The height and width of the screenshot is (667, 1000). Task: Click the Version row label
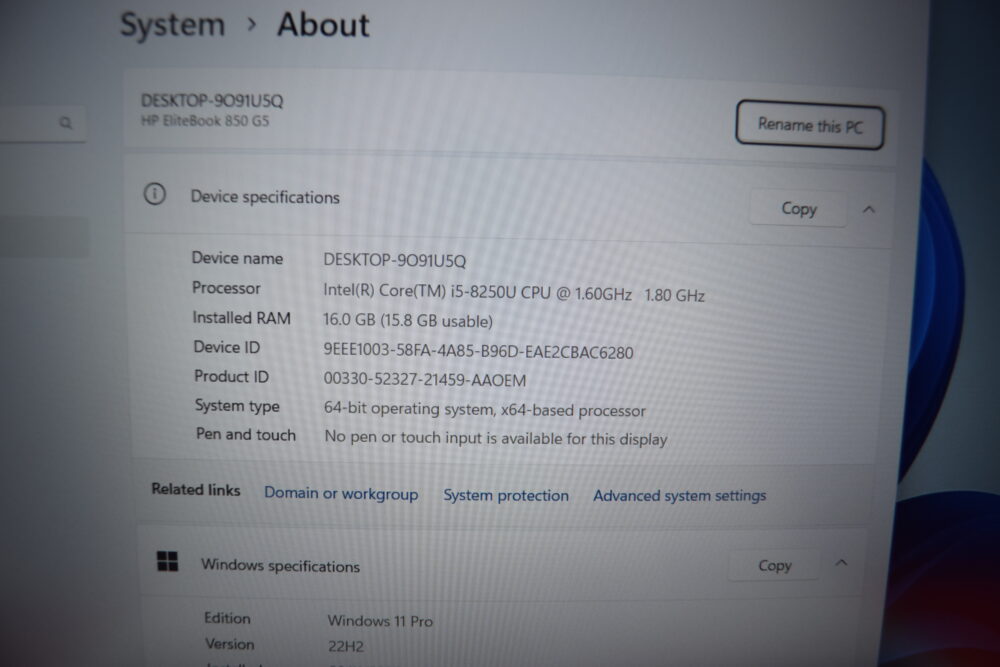[x=230, y=644]
